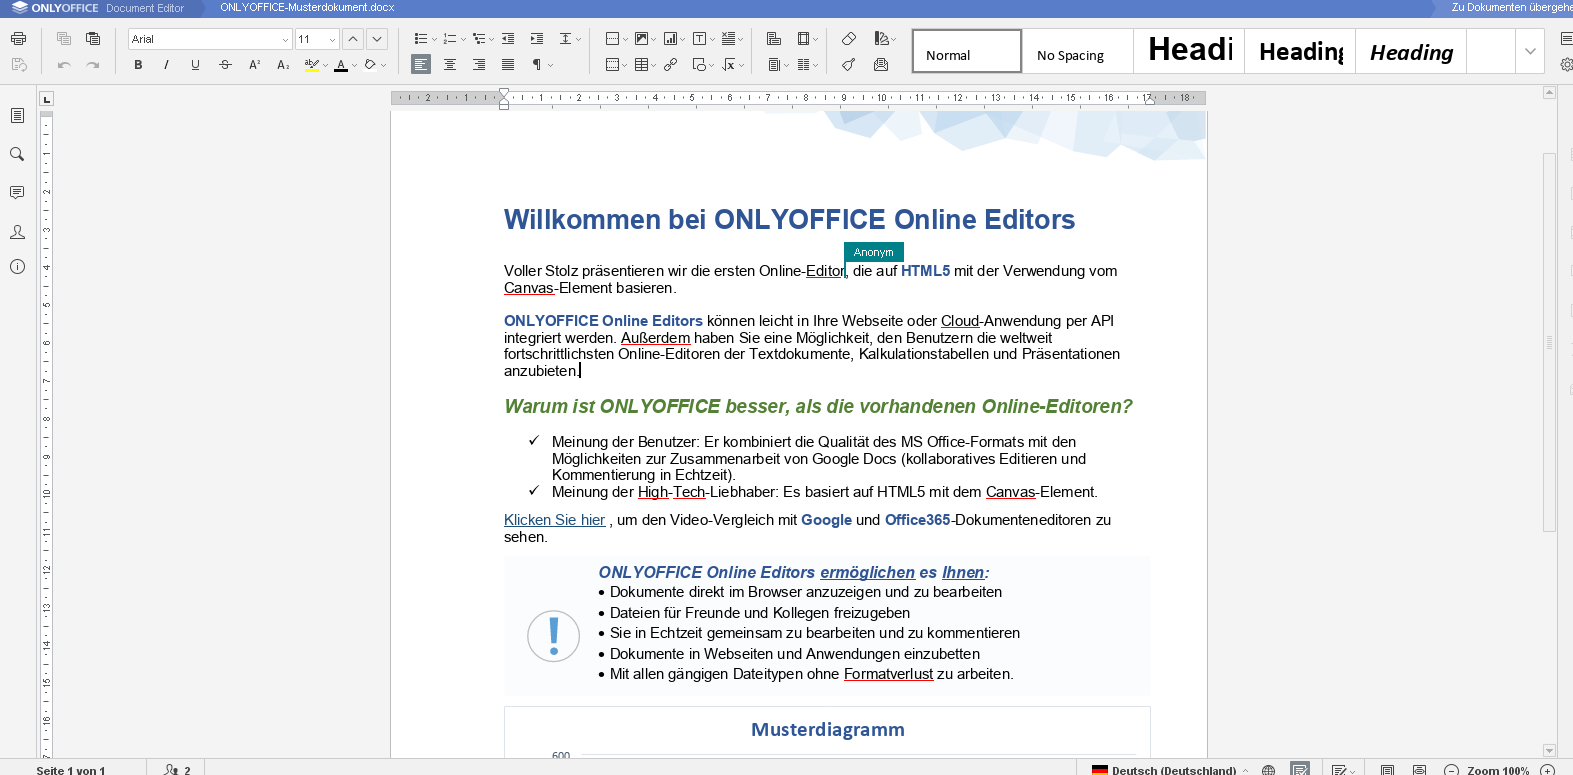Open the line spacing dropdown
Screen dimensions: 1573x775
click(x=579, y=39)
